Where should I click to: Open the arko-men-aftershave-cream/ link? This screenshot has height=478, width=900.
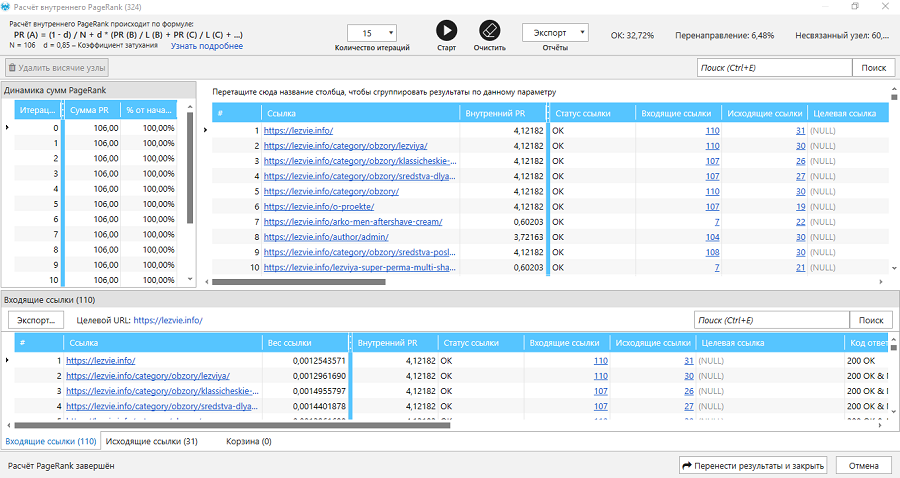[x=353, y=222]
